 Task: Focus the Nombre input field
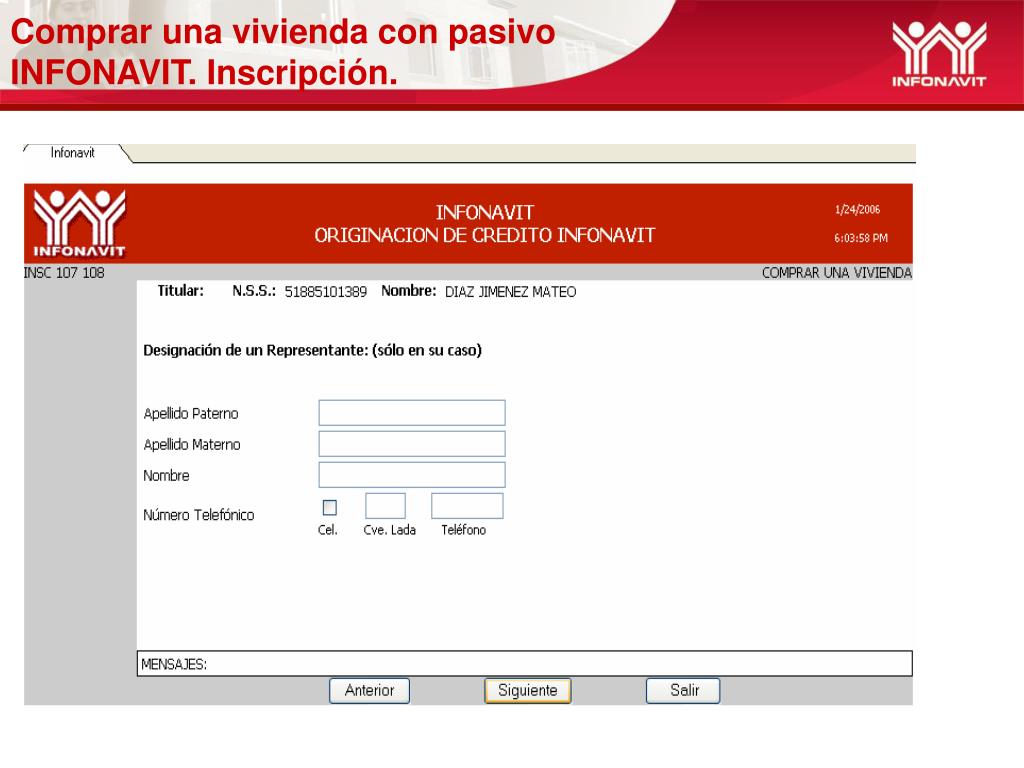[x=412, y=475]
